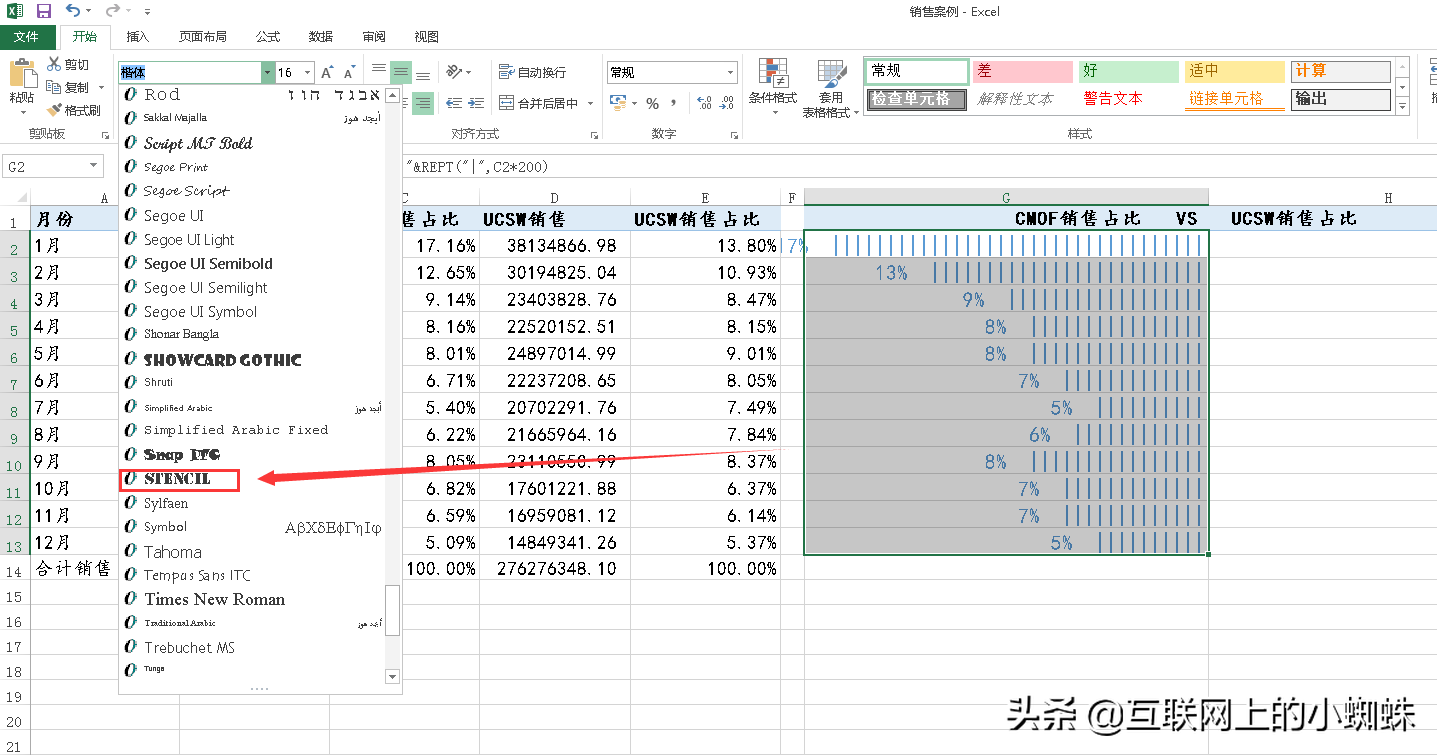The image size is (1437, 755).
Task: Open Conditional Formatting (条件格式)
Action: tap(773, 87)
